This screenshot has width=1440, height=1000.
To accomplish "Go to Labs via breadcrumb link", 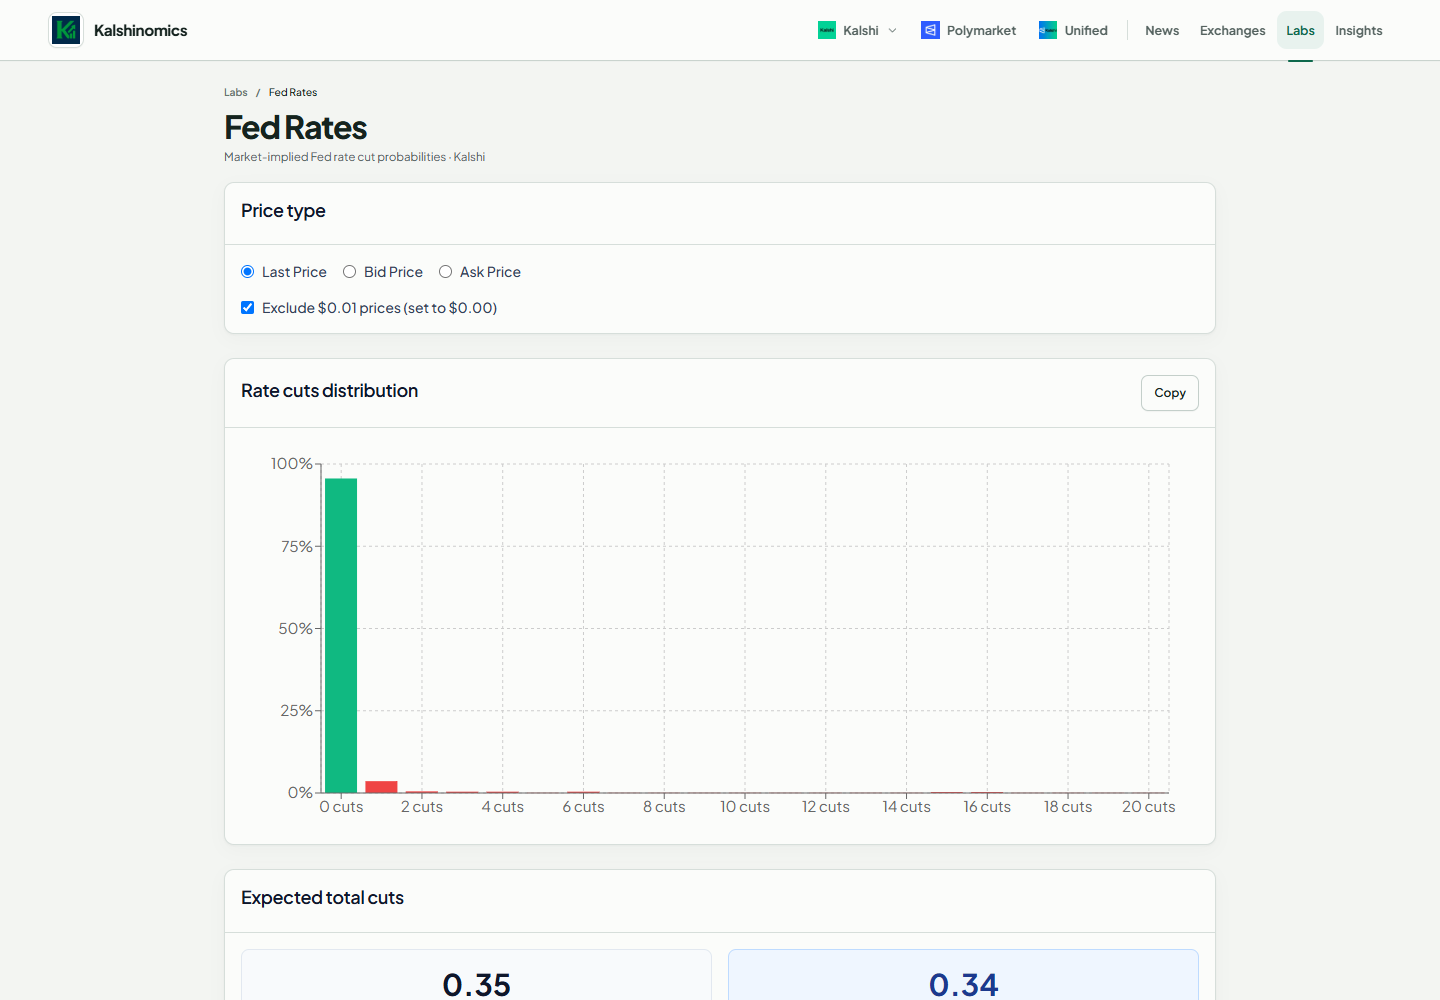I will coord(236,92).
